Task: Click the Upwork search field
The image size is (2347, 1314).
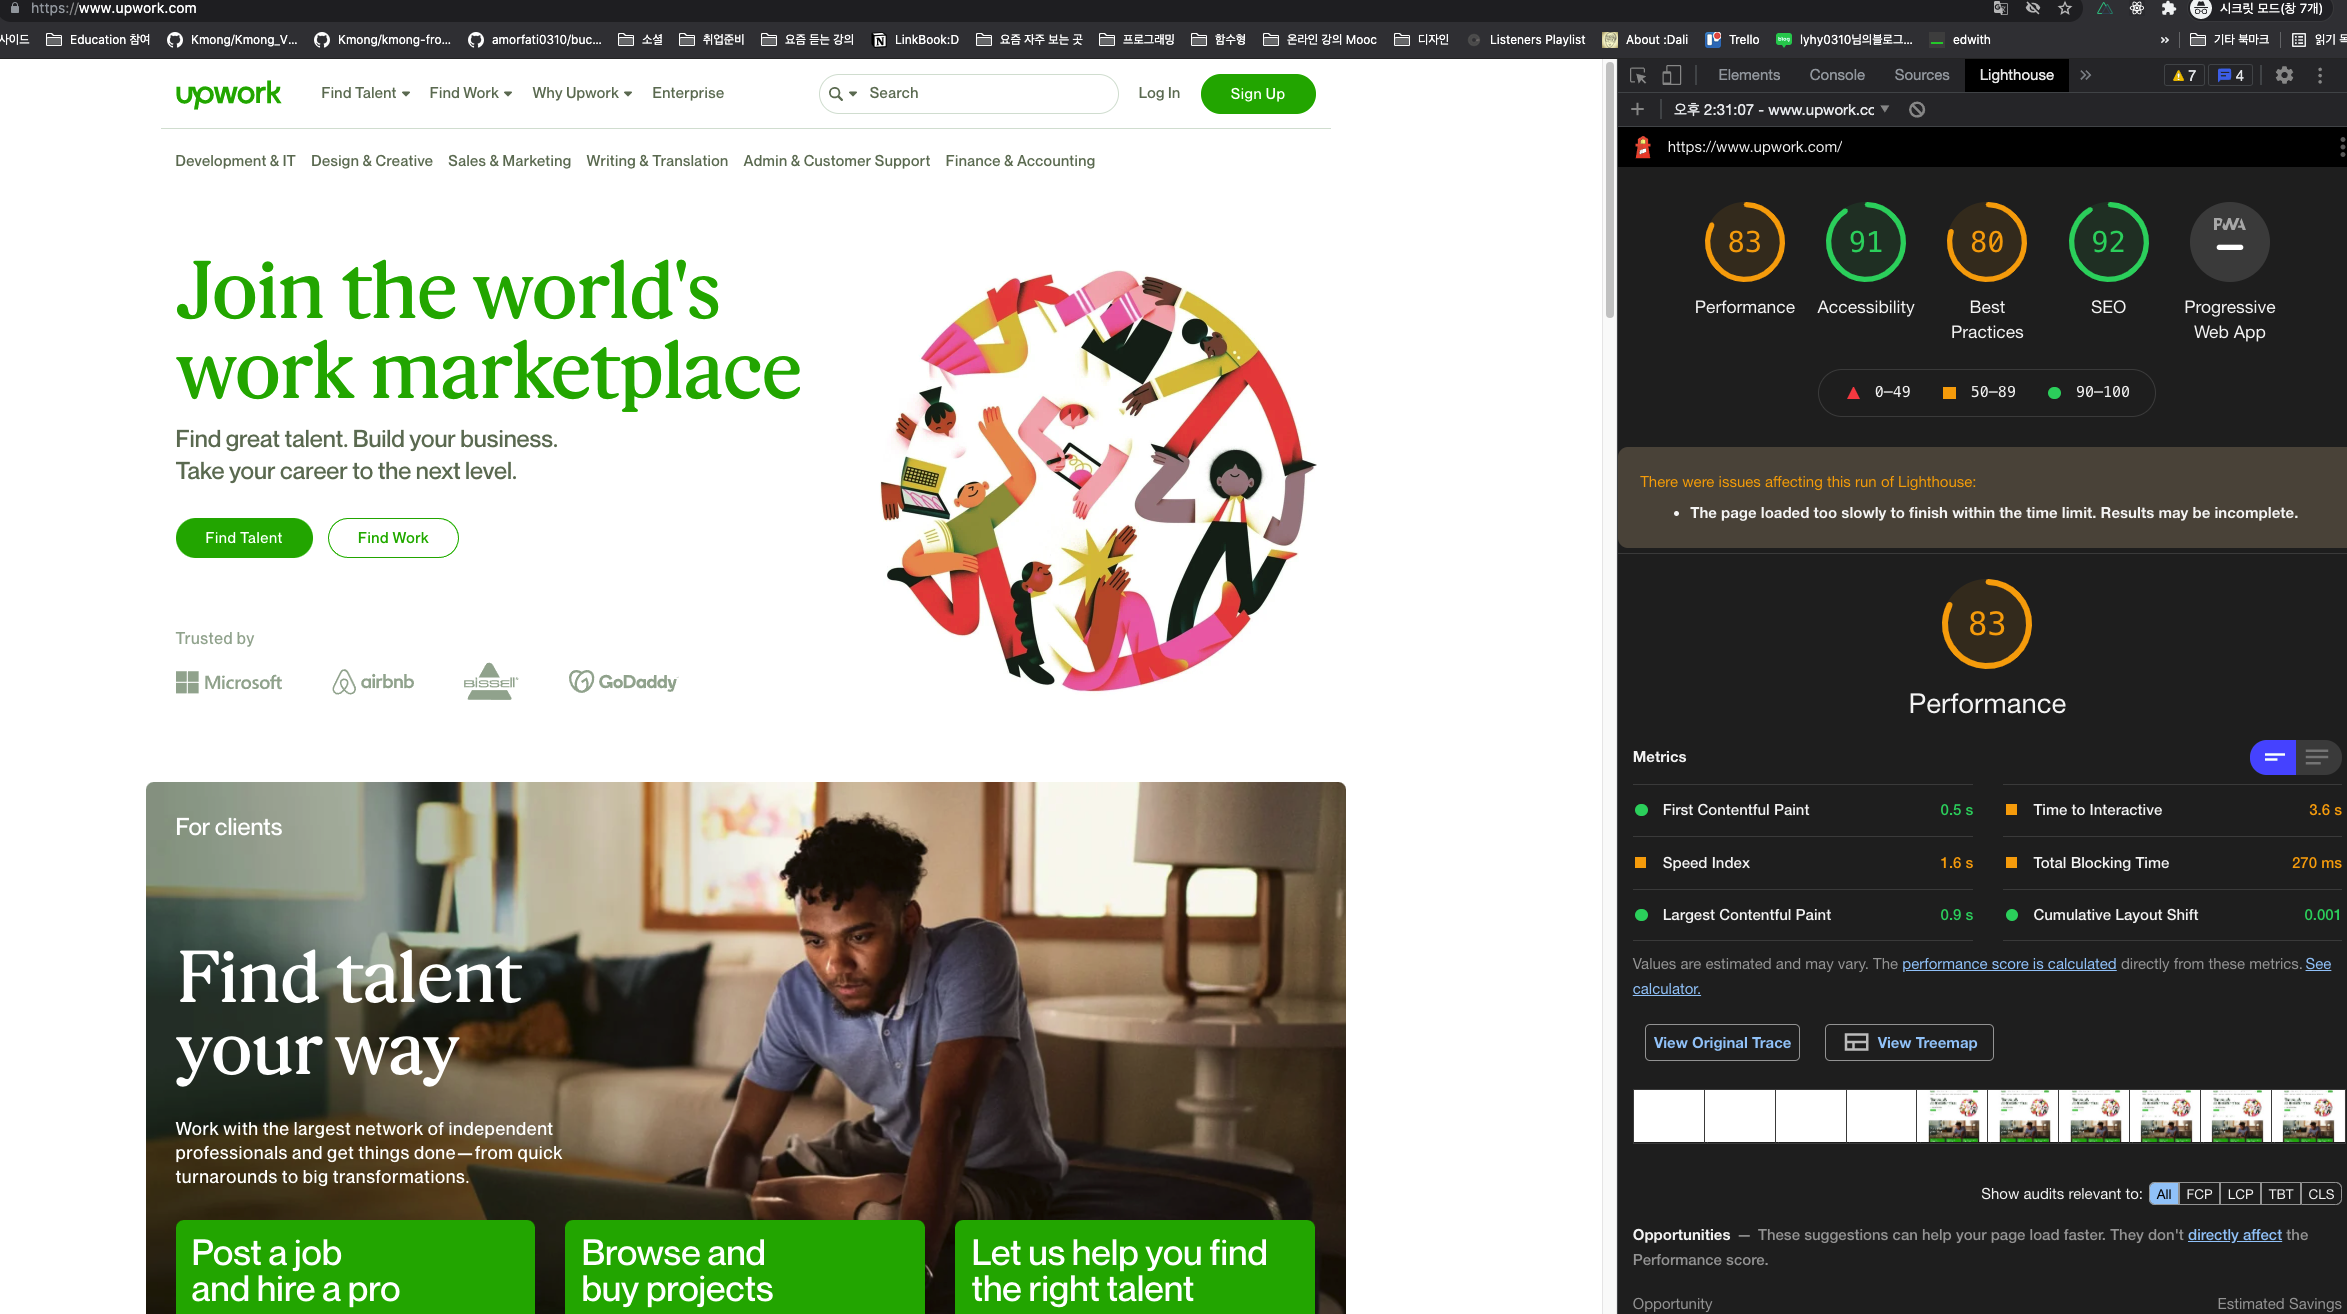Action: [x=985, y=93]
